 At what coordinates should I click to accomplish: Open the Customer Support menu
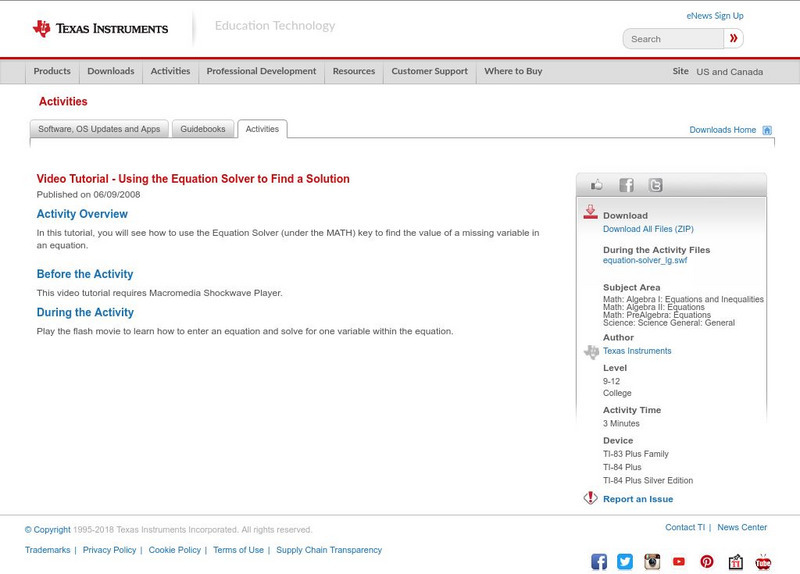[430, 71]
